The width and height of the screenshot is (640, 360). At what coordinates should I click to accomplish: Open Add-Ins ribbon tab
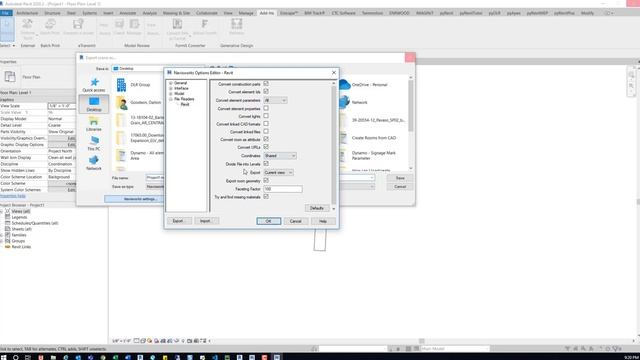pyautogui.click(x=267, y=13)
